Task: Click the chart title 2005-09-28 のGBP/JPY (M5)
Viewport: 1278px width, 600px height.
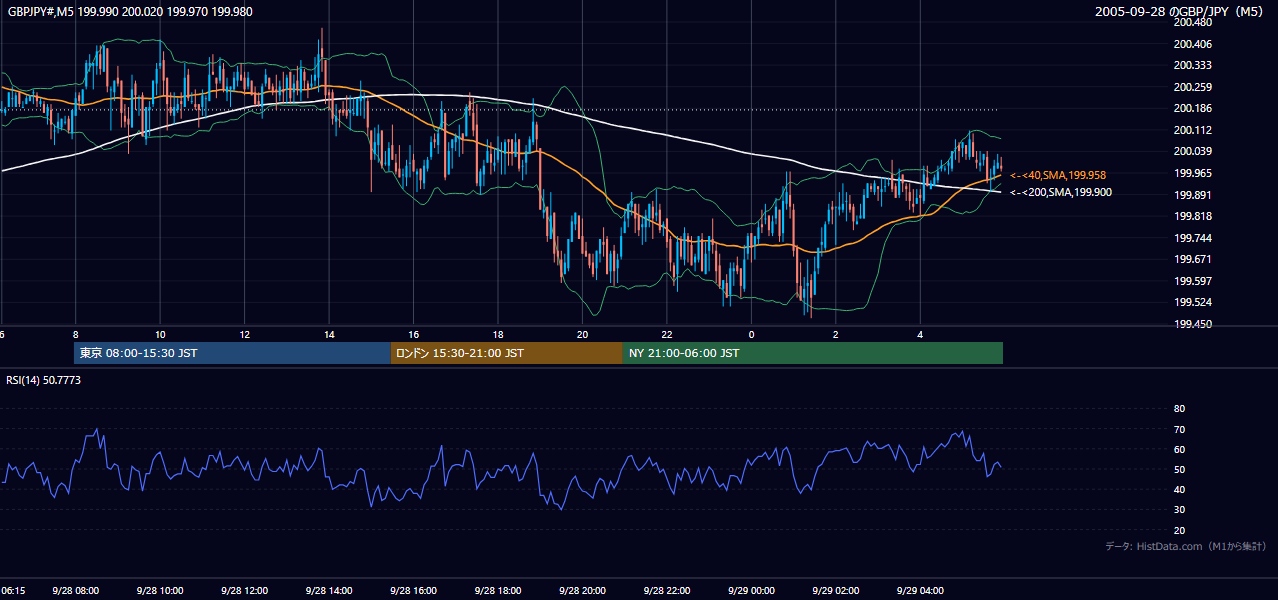Action: pyautogui.click(x=1179, y=11)
